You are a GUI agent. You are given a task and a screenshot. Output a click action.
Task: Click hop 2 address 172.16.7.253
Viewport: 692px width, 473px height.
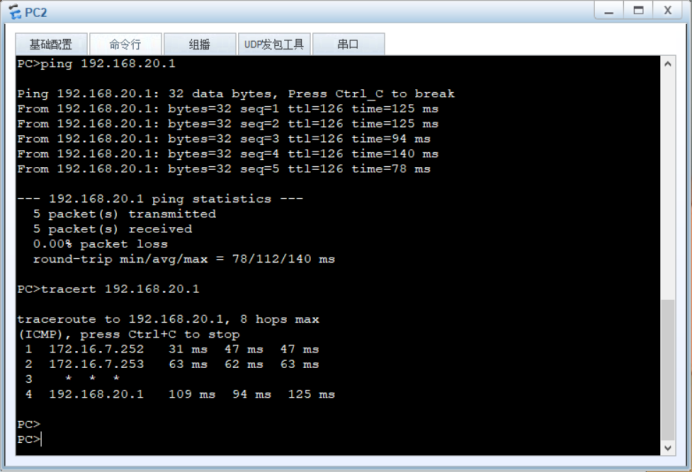96,364
